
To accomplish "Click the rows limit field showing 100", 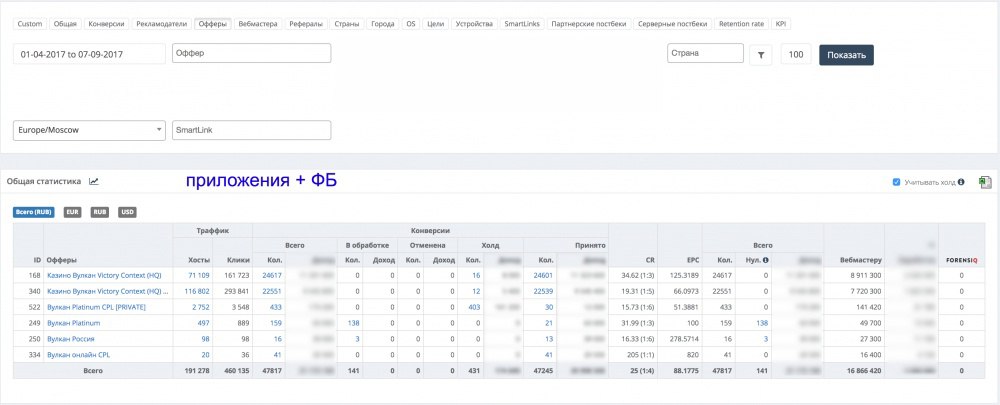I will click(796, 55).
